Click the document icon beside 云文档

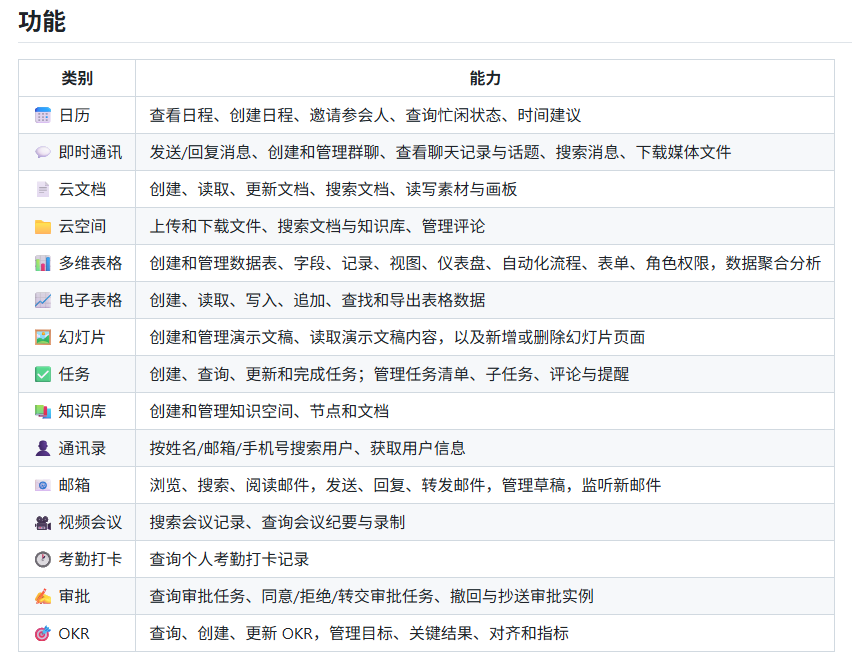coord(42,189)
